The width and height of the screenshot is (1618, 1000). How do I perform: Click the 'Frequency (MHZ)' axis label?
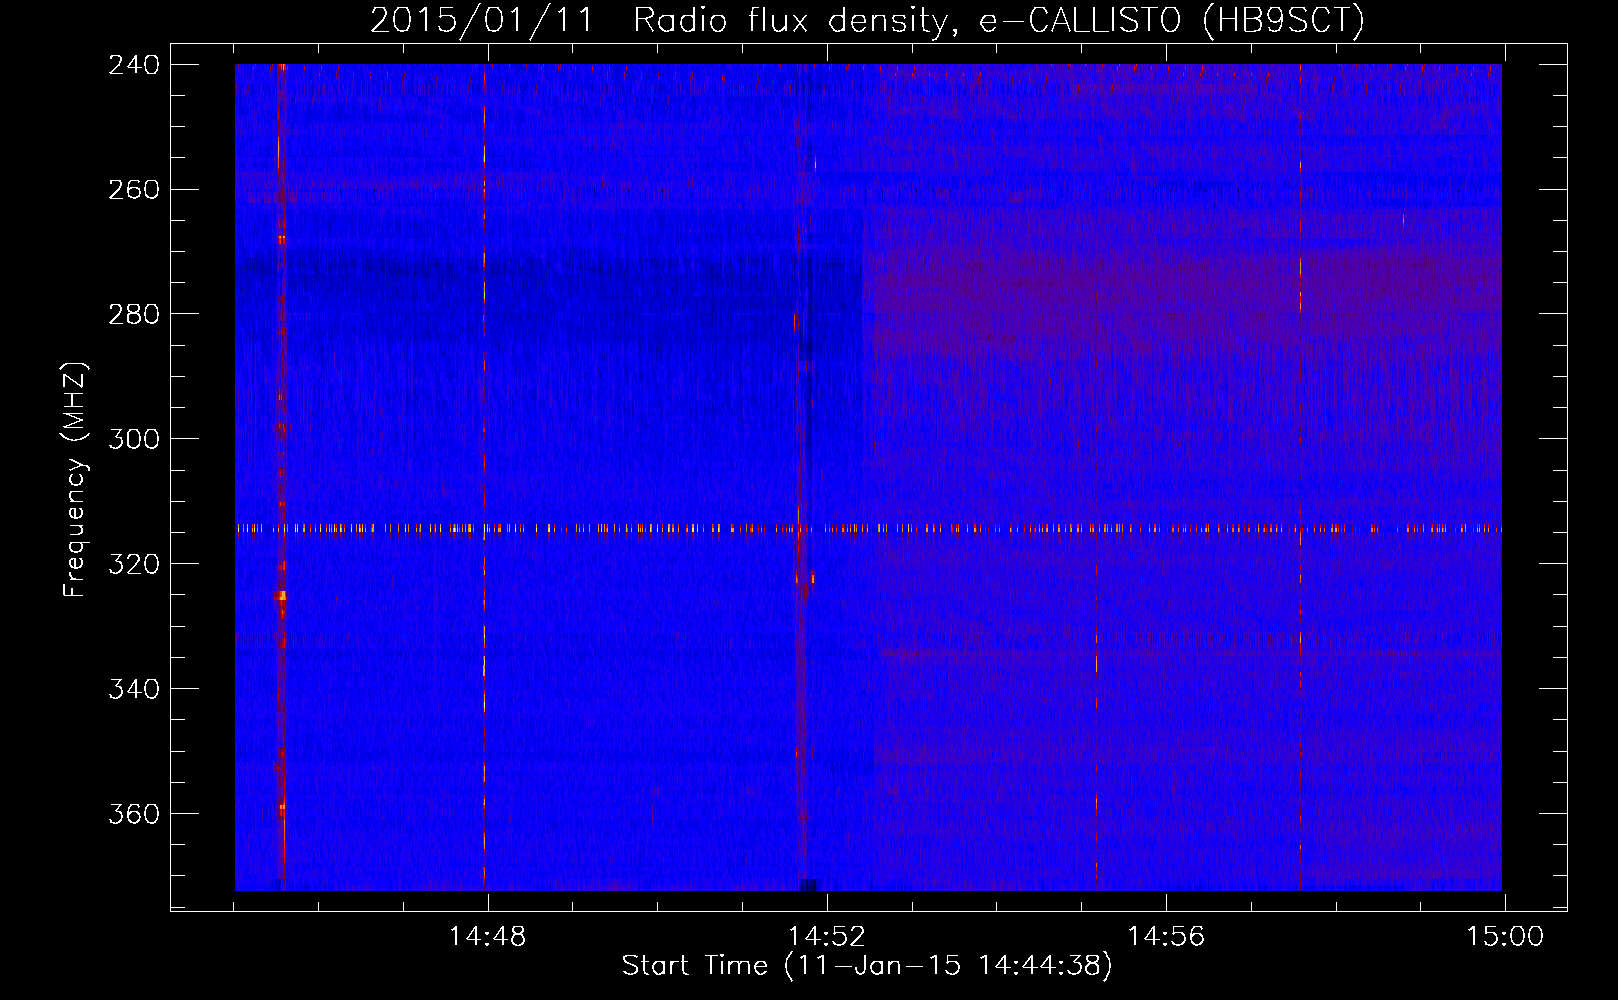click(x=75, y=480)
